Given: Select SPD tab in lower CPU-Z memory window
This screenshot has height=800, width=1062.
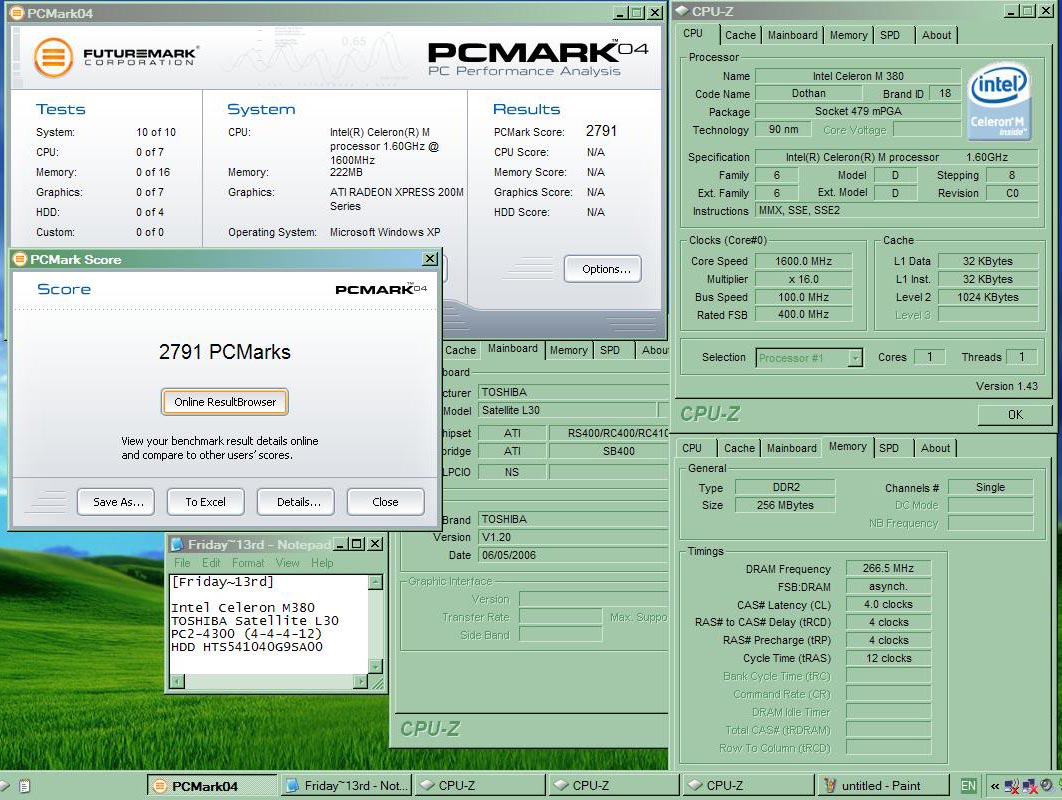Looking at the screenshot, I should click(889, 448).
